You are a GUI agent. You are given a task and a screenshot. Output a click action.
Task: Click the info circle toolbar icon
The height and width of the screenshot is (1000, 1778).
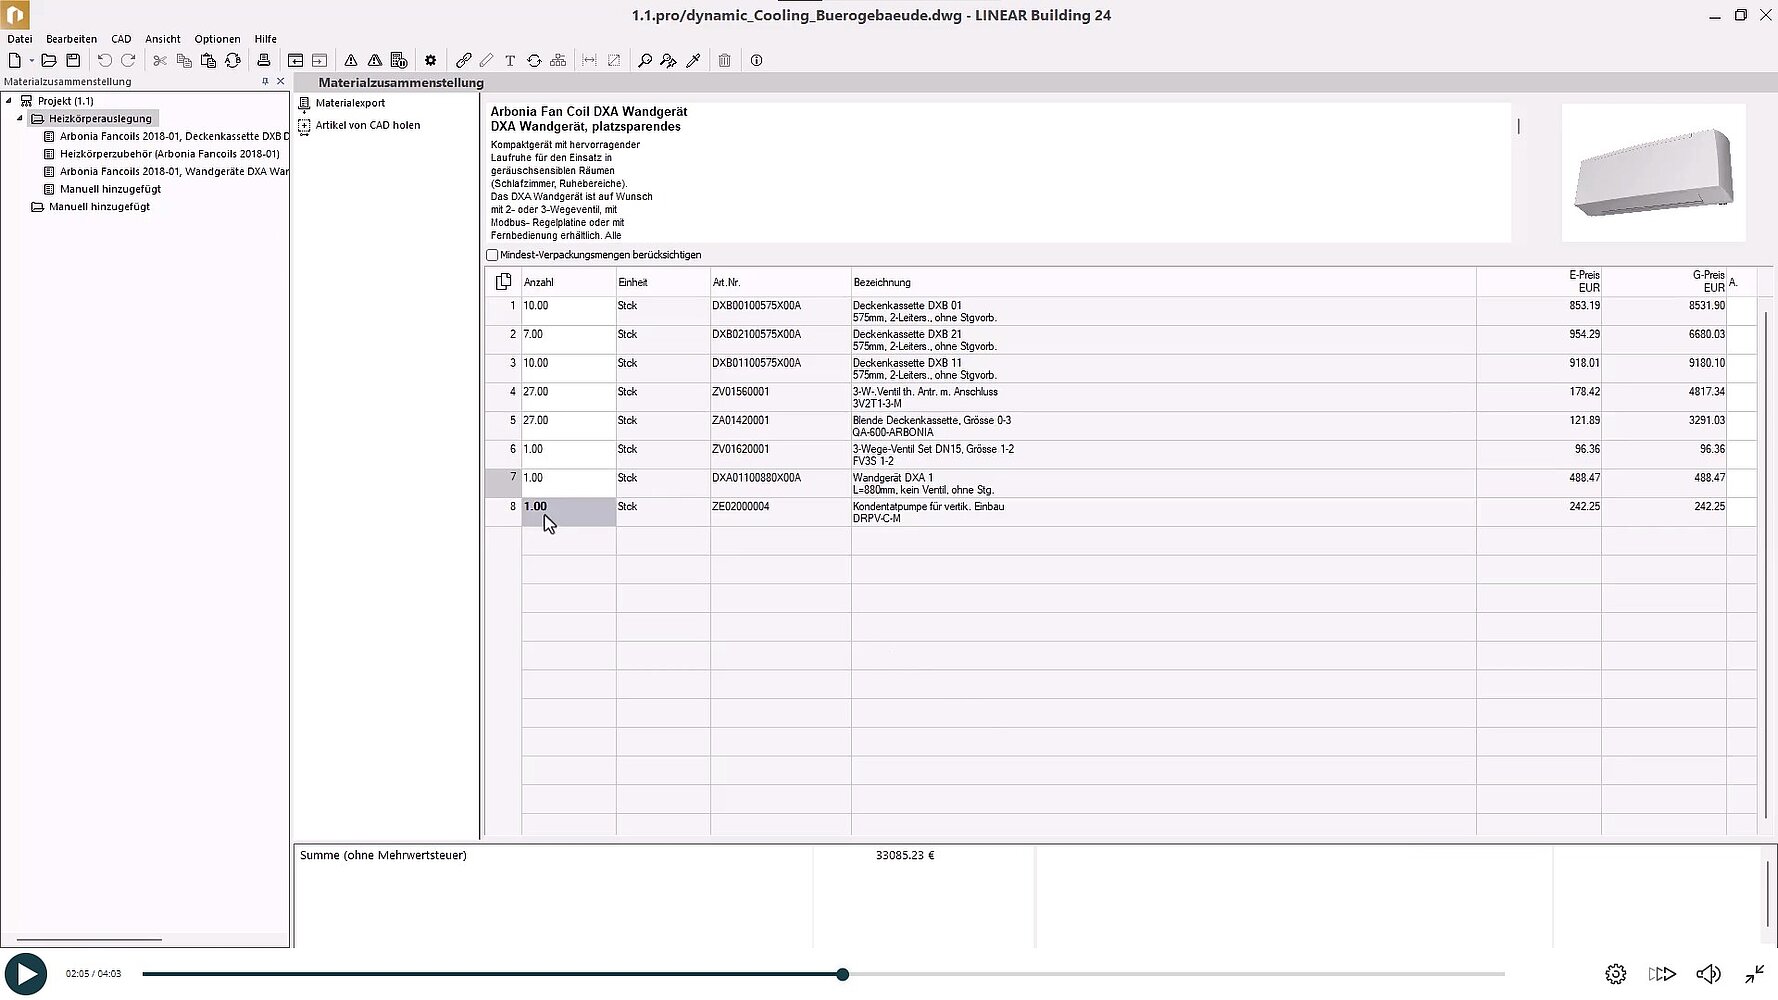pyautogui.click(x=757, y=61)
